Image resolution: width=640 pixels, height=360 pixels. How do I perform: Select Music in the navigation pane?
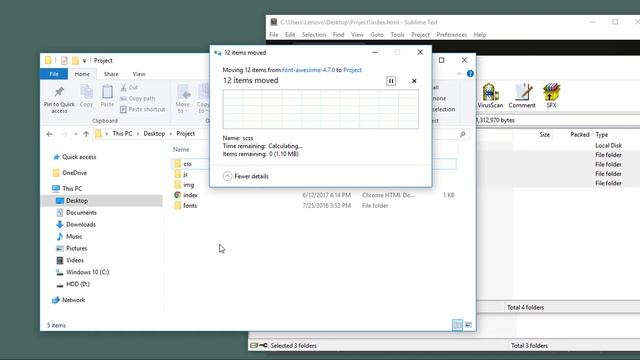click(x=69, y=236)
